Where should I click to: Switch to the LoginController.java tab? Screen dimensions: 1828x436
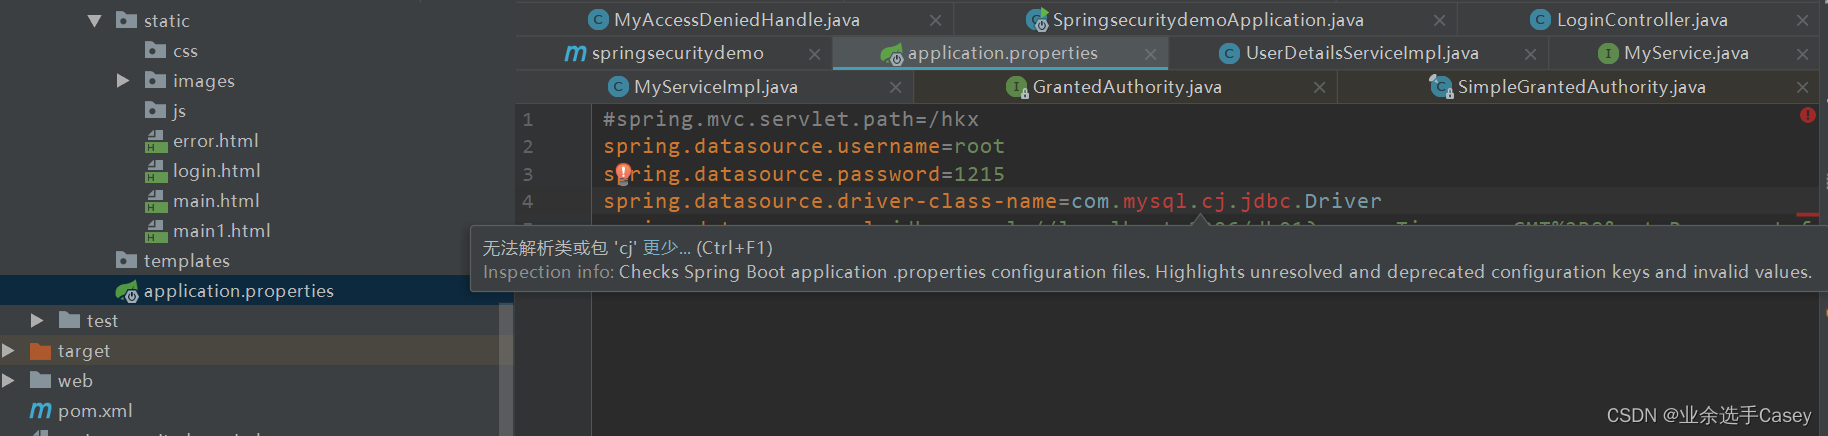click(x=1641, y=20)
